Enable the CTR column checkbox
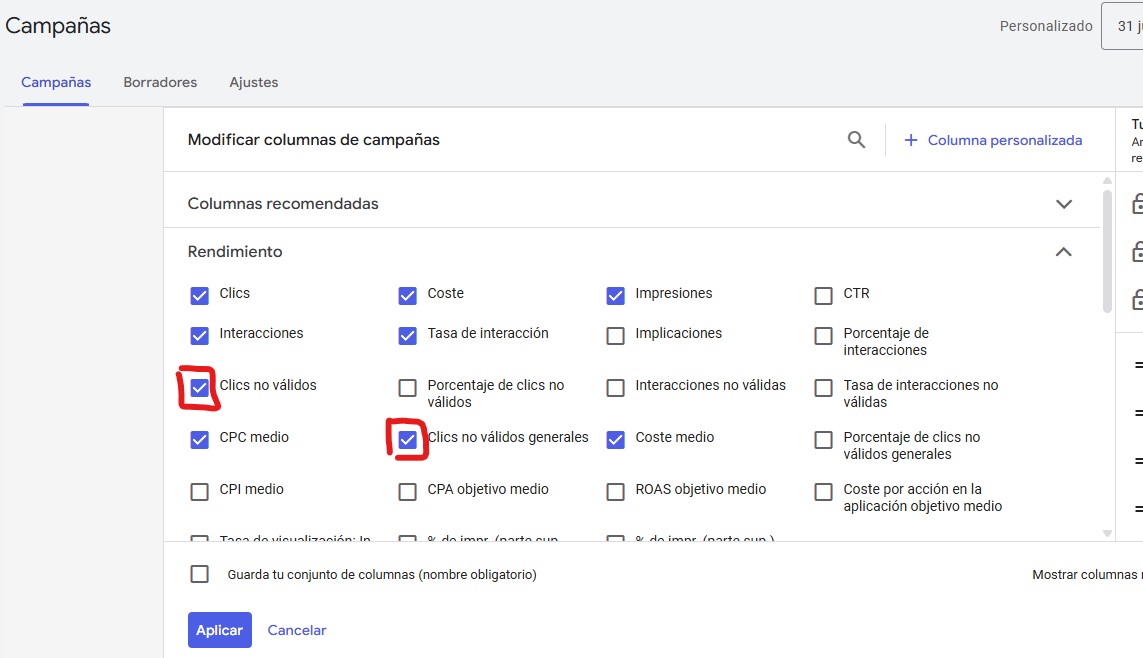The width and height of the screenshot is (1143, 658). 823,295
